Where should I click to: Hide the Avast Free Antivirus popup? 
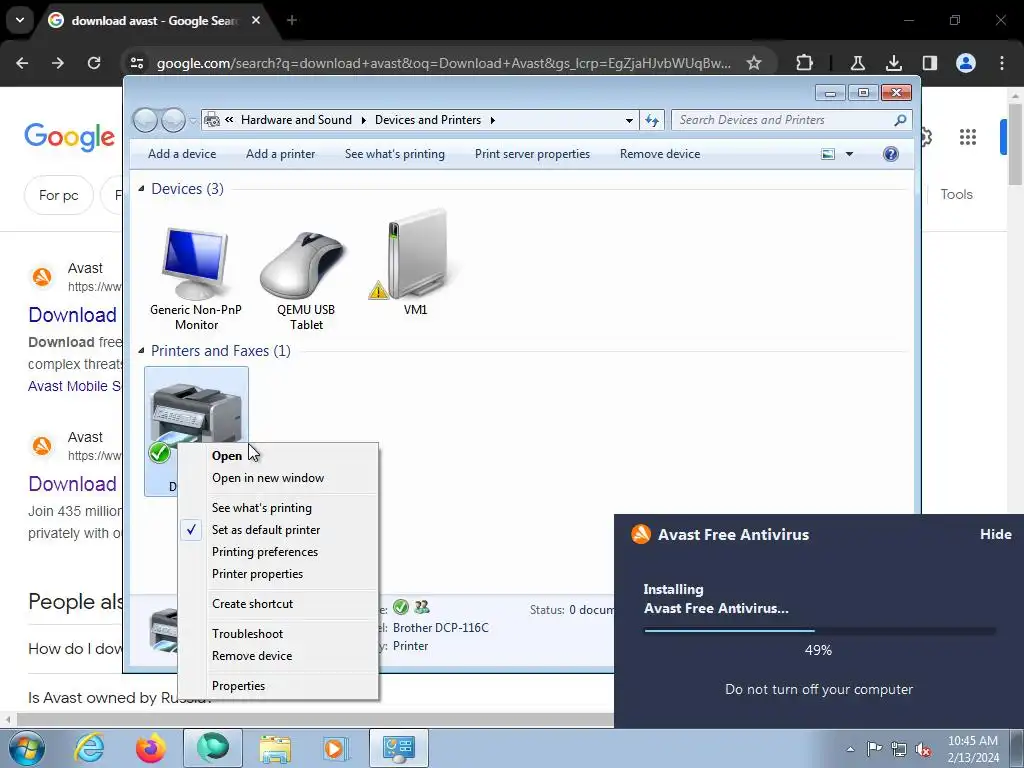[x=995, y=534]
